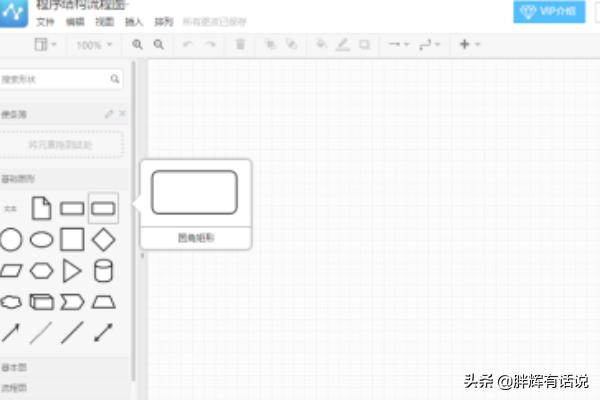Viewport: 600px width, 400px height.
Task: Click the redo arrow
Action: click(x=210, y=44)
